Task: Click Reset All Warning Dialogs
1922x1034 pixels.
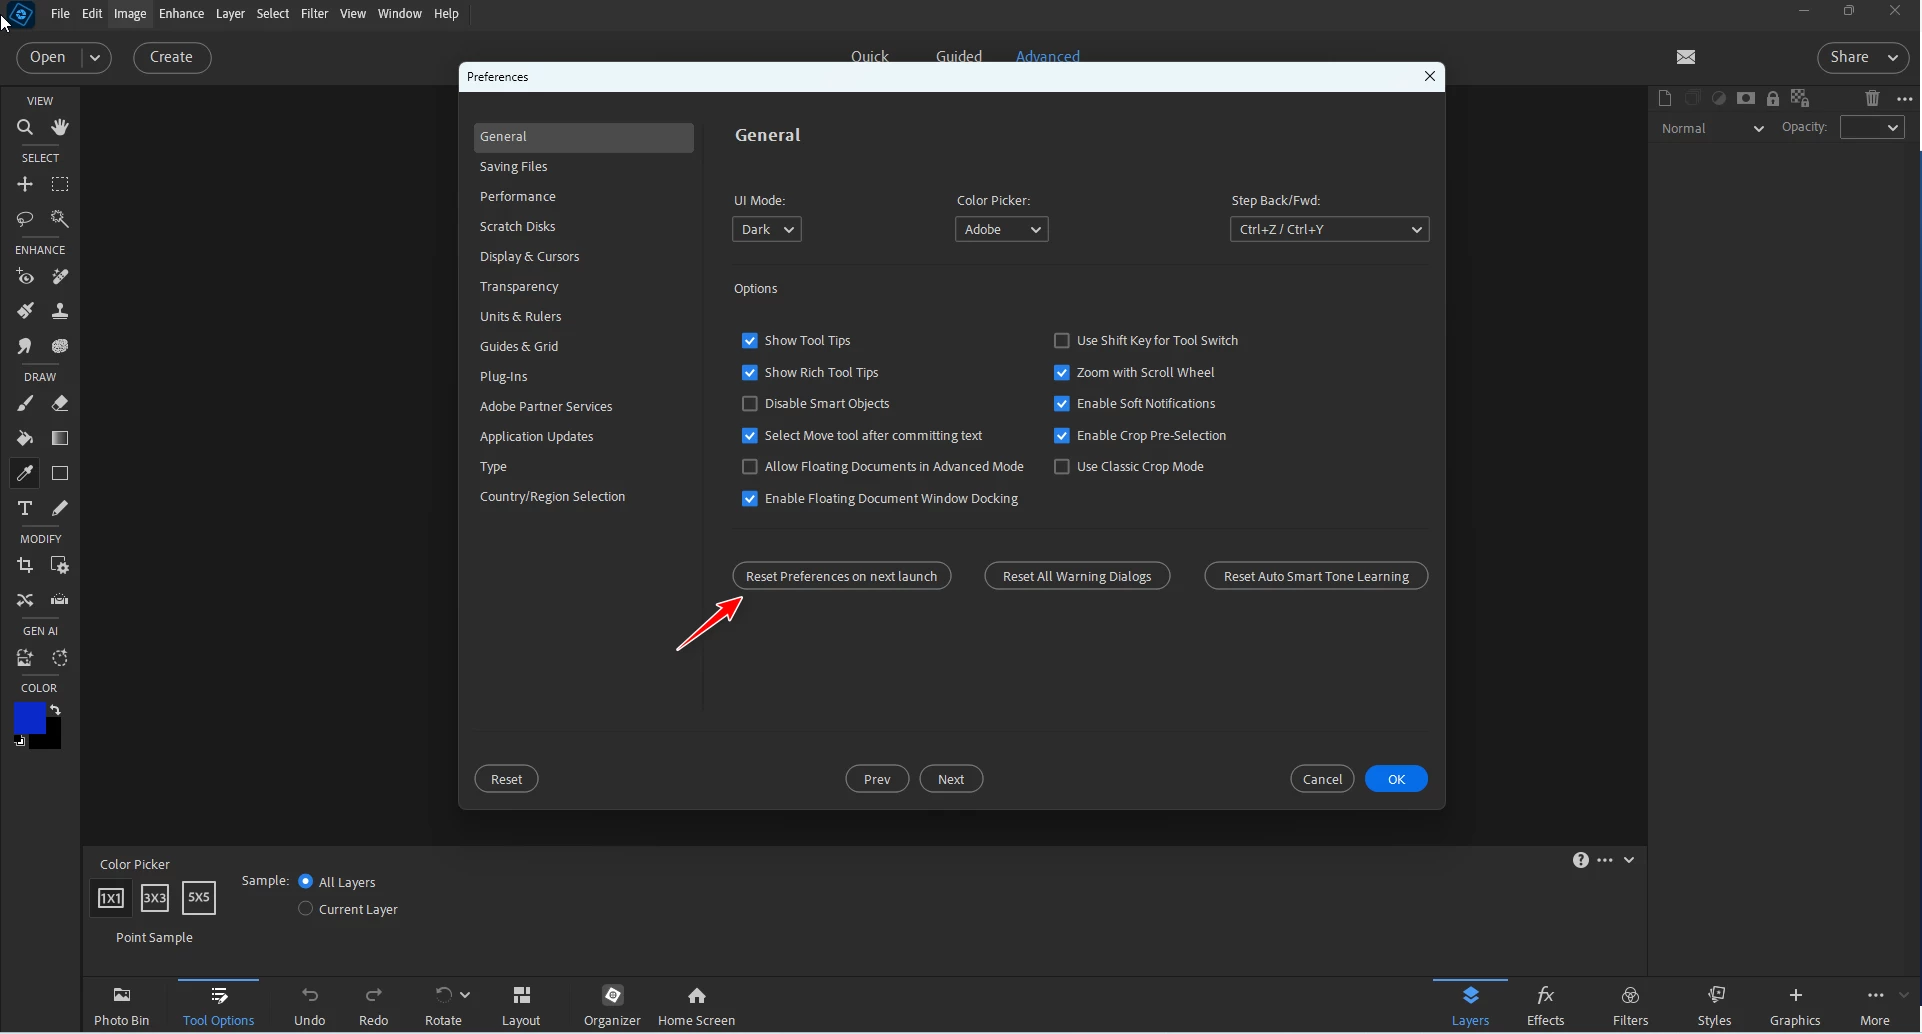Action: point(1077,576)
